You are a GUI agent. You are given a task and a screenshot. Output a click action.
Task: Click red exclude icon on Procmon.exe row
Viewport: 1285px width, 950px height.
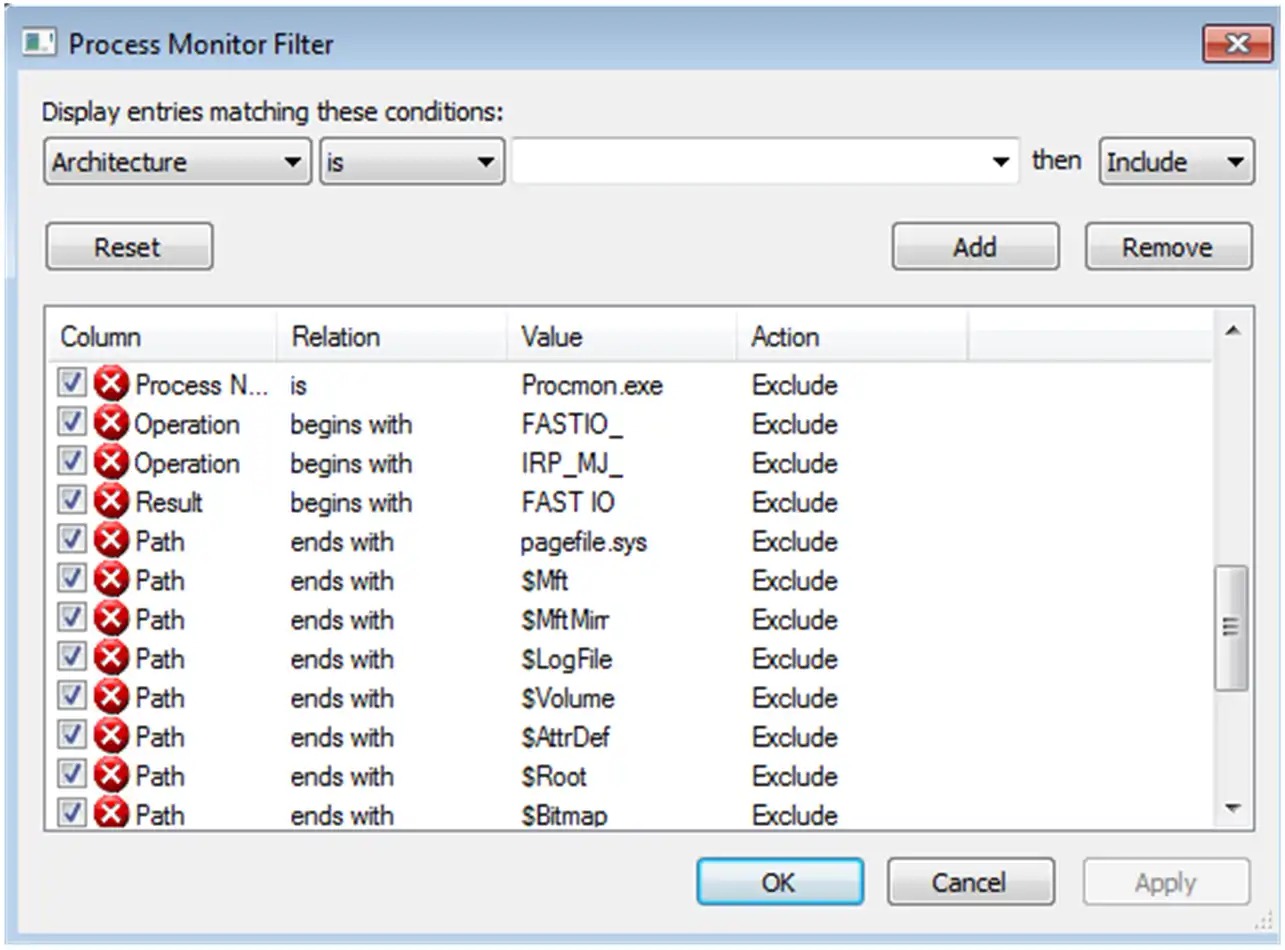[x=111, y=385]
